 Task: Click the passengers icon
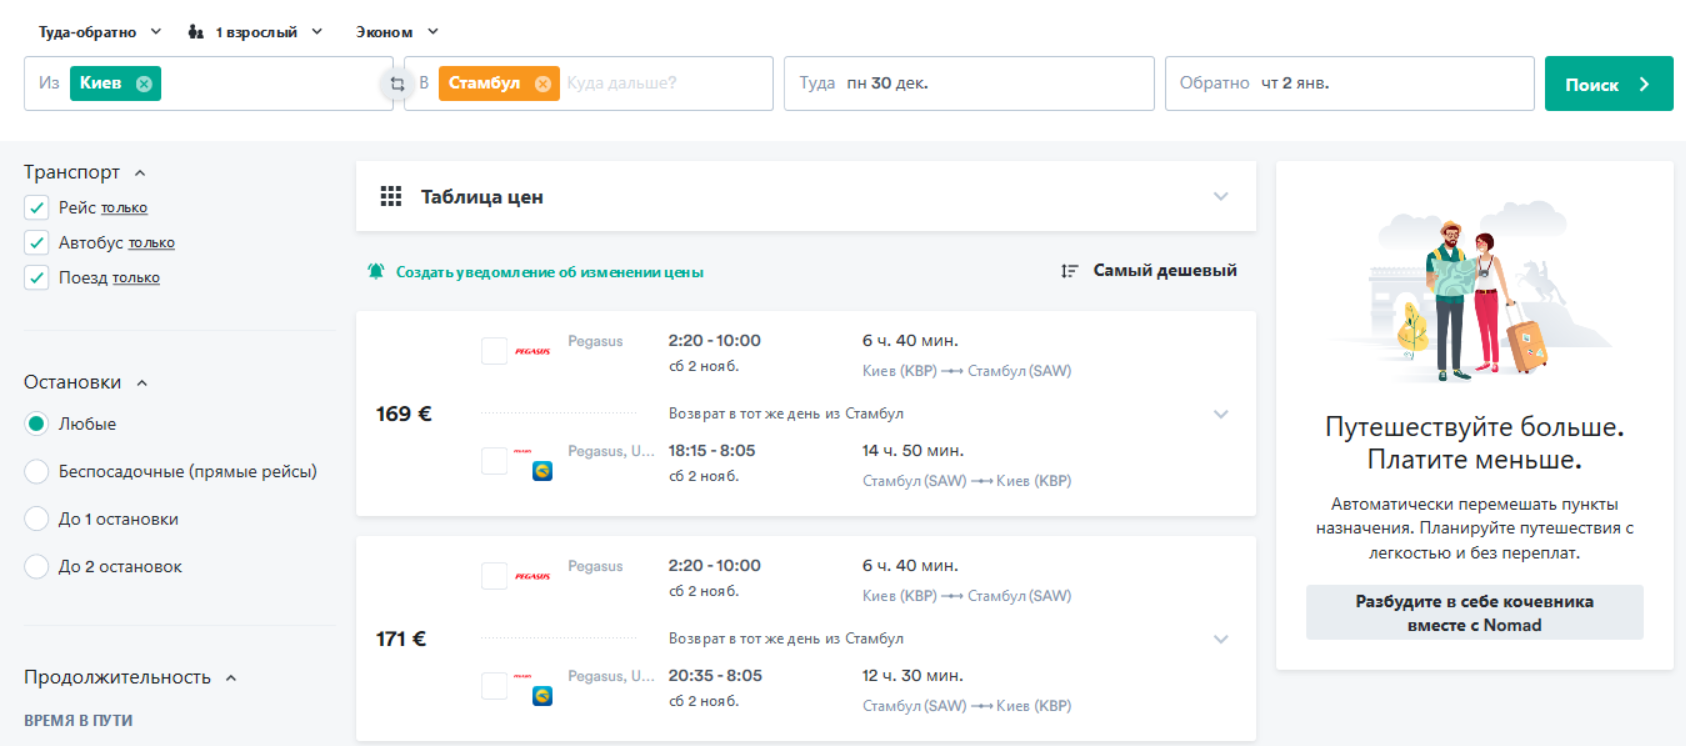point(196,32)
